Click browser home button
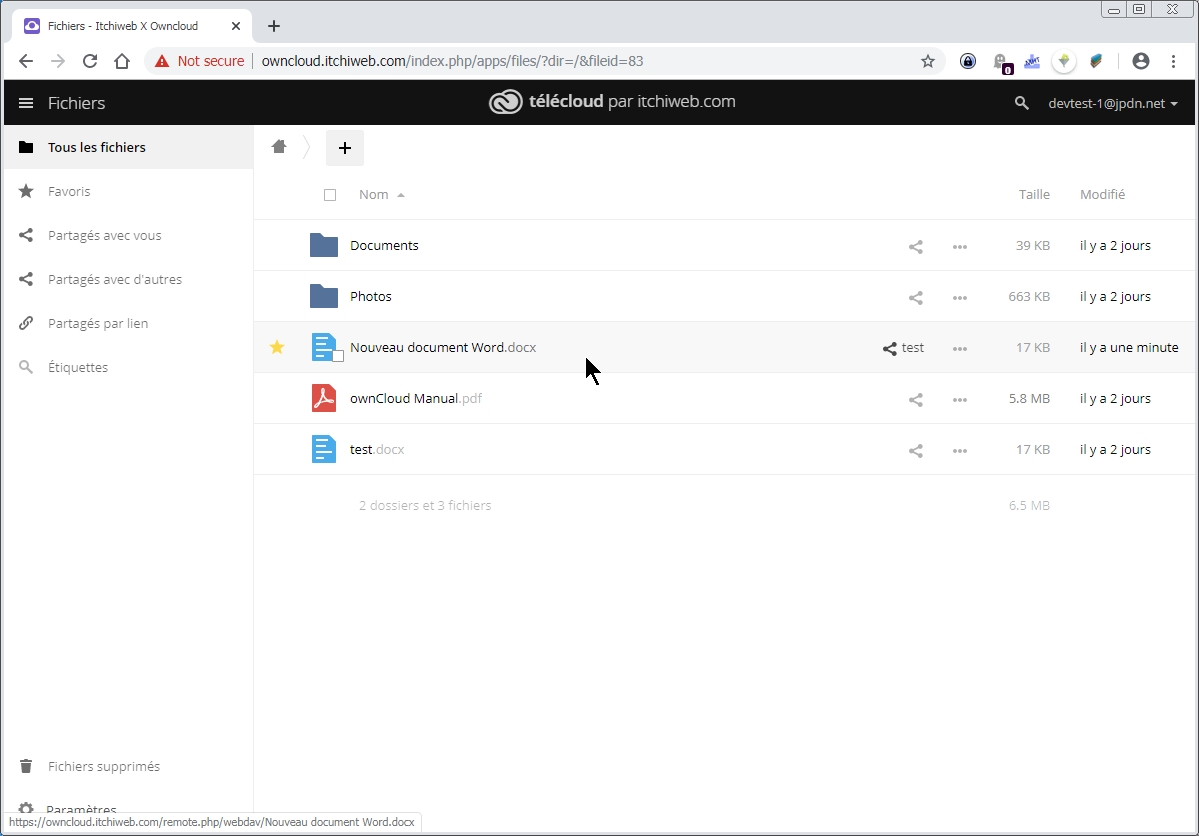1199x836 pixels. tap(122, 61)
